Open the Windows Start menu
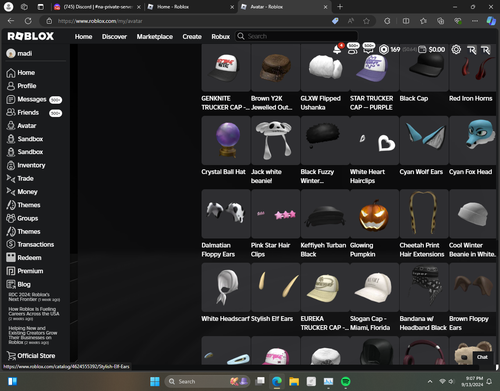The image size is (500, 391). pos(155,381)
